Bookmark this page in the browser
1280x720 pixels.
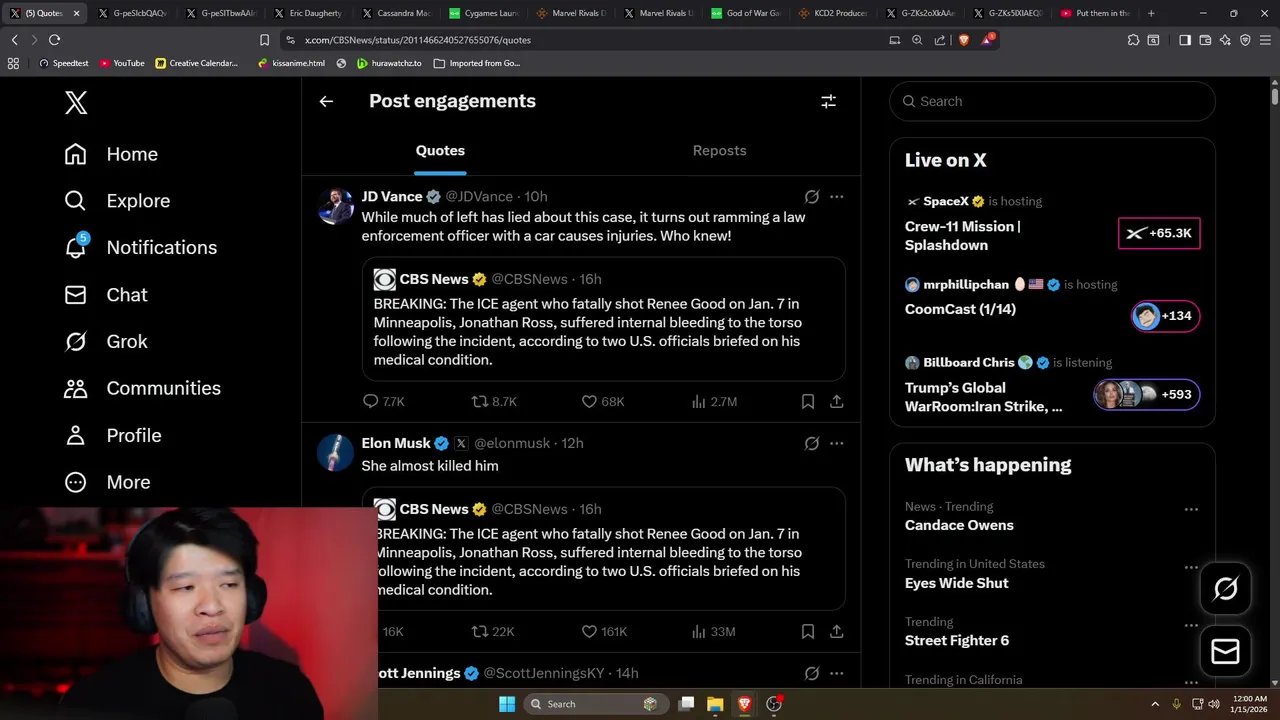pyautogui.click(x=264, y=40)
